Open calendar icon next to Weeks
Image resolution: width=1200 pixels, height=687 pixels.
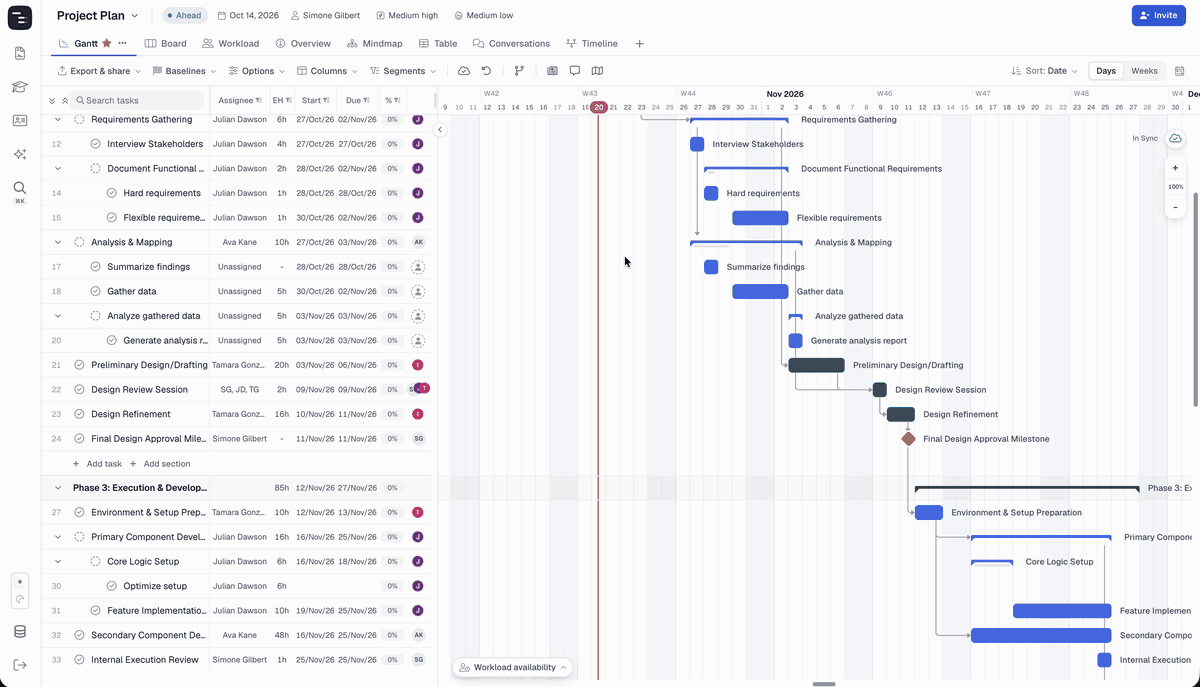point(1180,71)
